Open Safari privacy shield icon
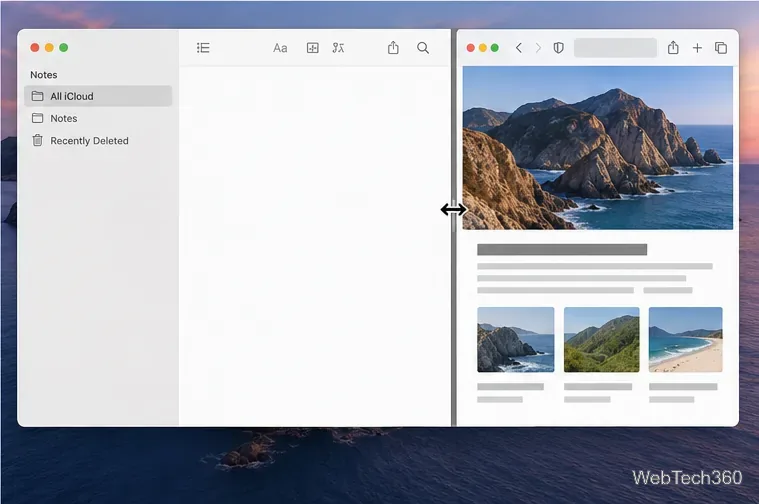 558,47
